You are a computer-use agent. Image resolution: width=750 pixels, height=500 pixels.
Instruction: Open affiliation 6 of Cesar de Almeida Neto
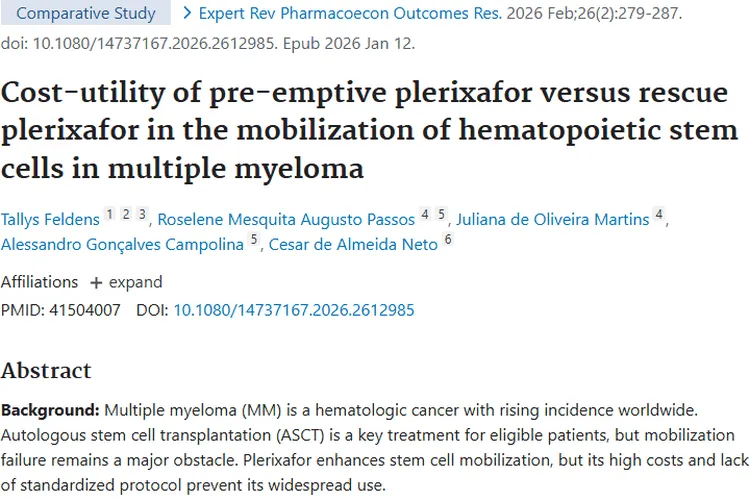[x=449, y=240]
